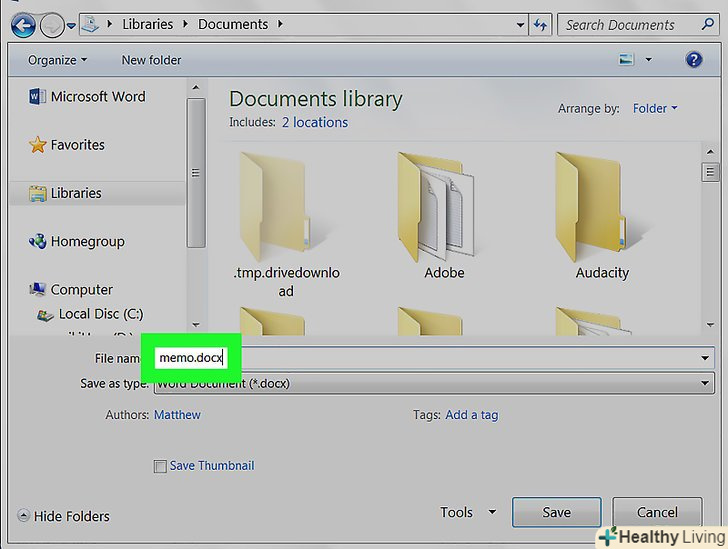Select Local Disc (C:) in sidebar

coord(101,314)
